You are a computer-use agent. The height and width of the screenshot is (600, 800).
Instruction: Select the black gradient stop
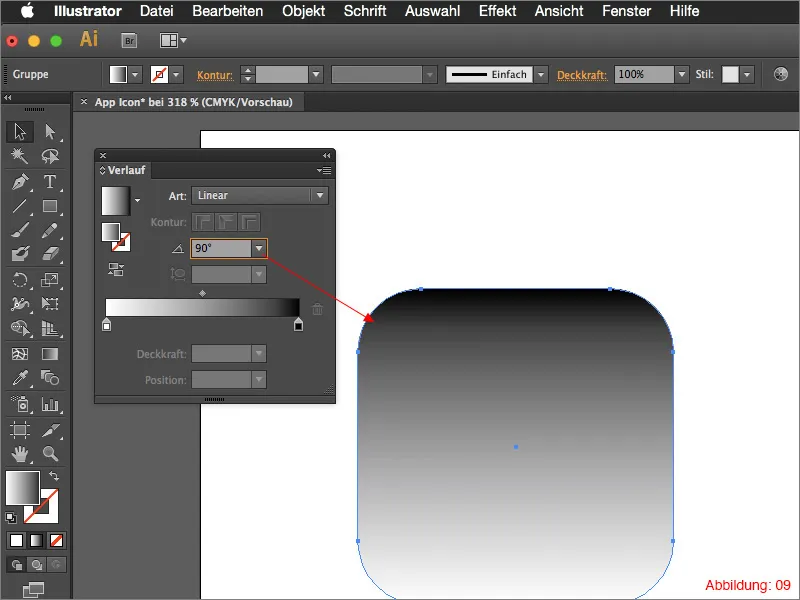pos(298,324)
